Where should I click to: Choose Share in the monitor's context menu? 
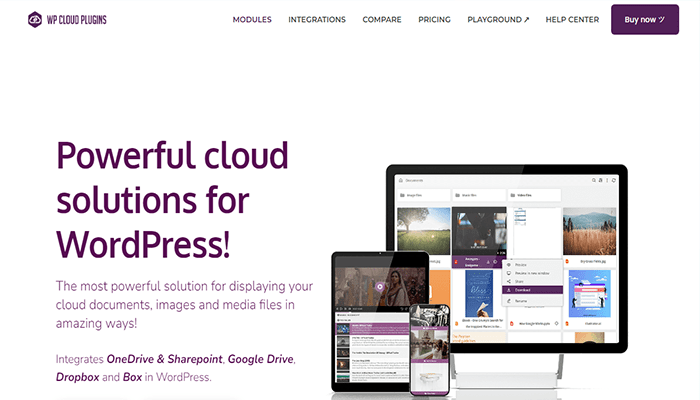(532, 281)
